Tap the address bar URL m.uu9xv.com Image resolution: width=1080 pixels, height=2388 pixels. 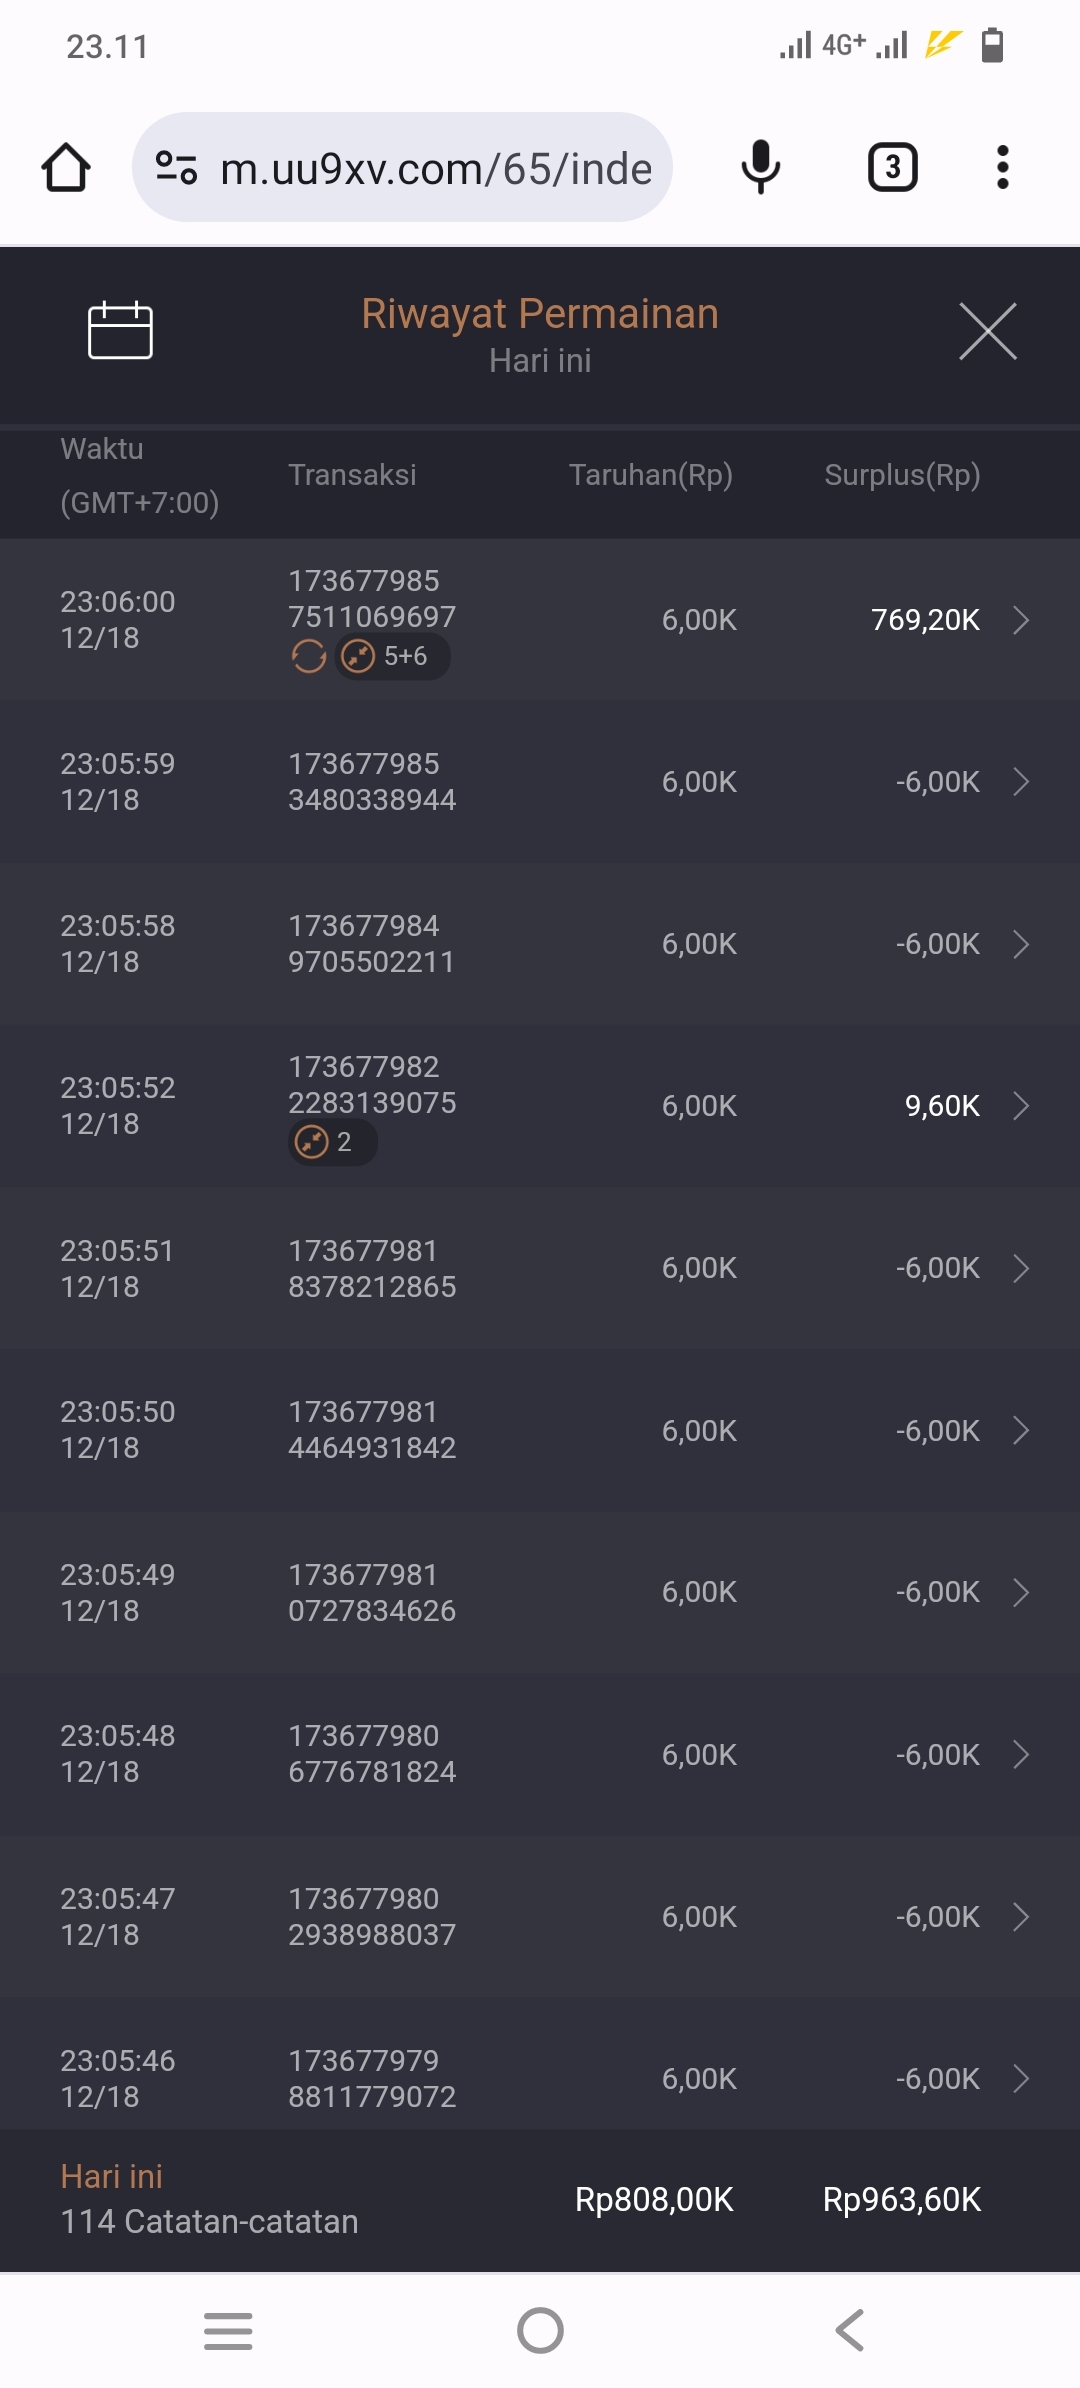(x=436, y=168)
